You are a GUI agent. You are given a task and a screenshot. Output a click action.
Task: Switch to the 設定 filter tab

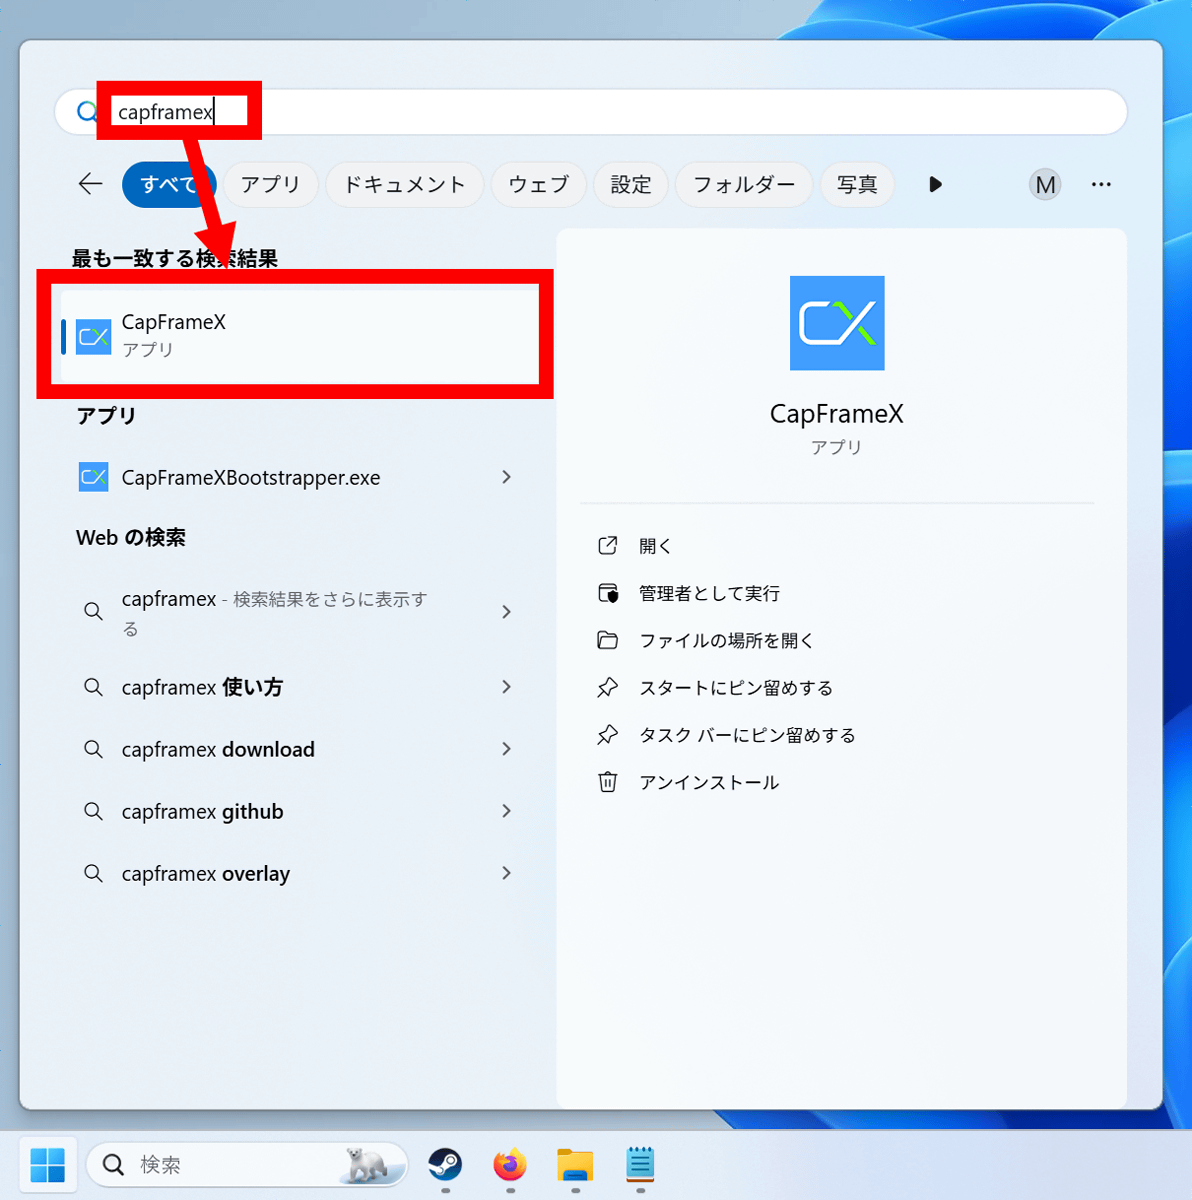coord(631,184)
